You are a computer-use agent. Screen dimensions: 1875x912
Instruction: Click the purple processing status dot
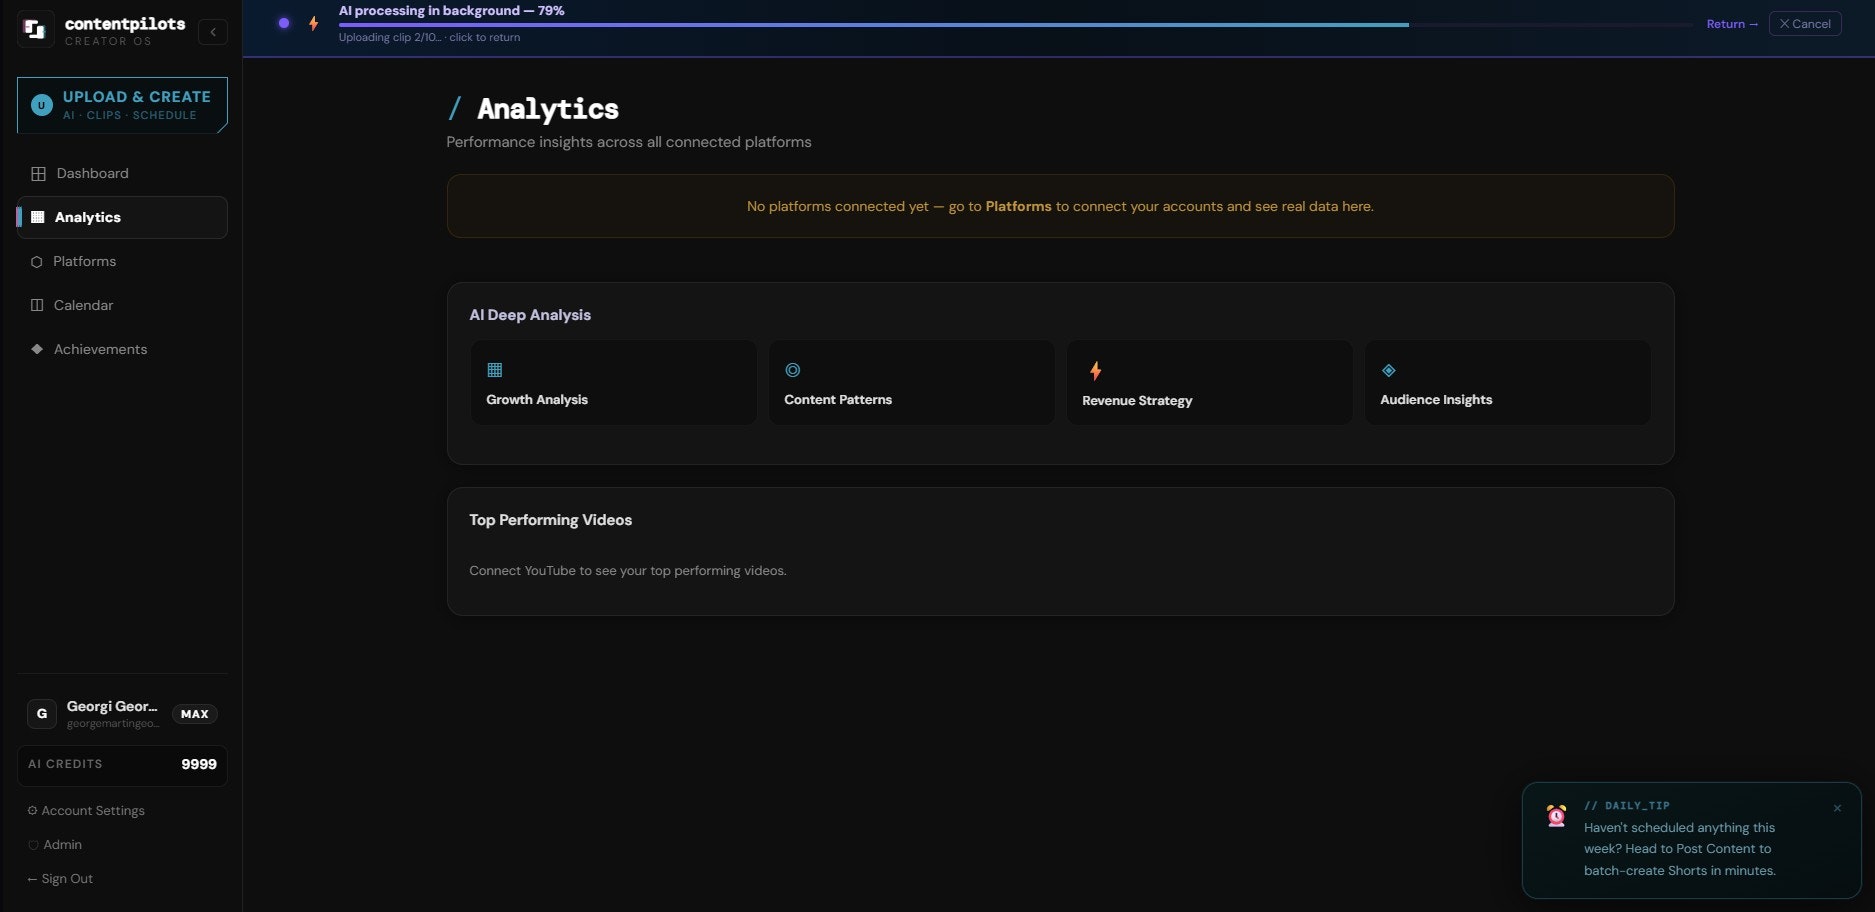pos(284,23)
